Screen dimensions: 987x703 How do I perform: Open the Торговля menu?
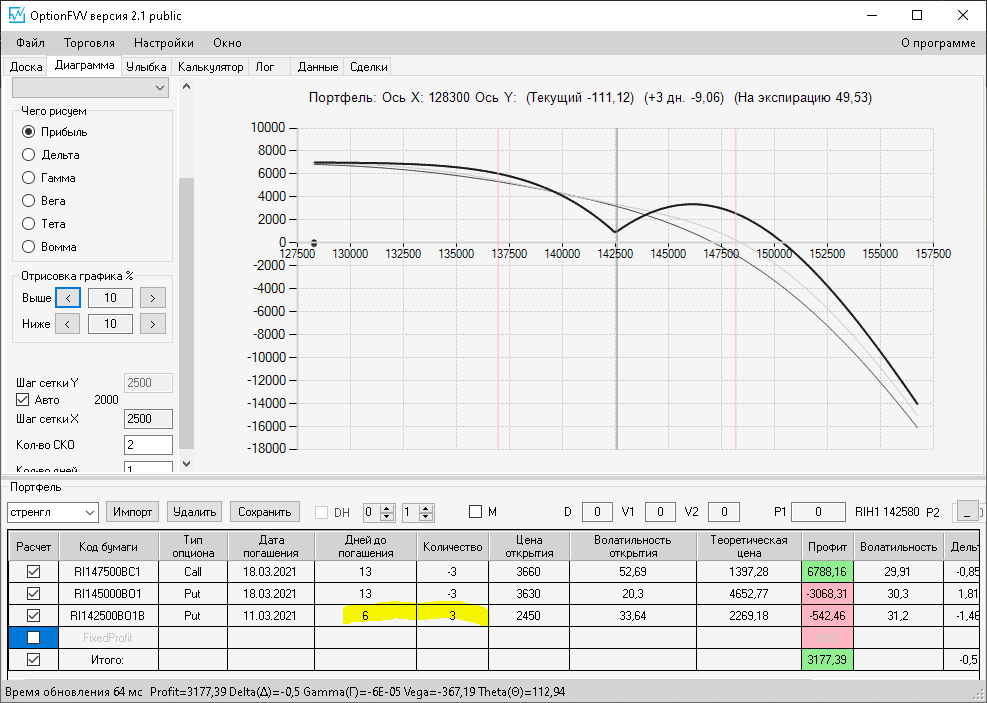click(x=89, y=43)
